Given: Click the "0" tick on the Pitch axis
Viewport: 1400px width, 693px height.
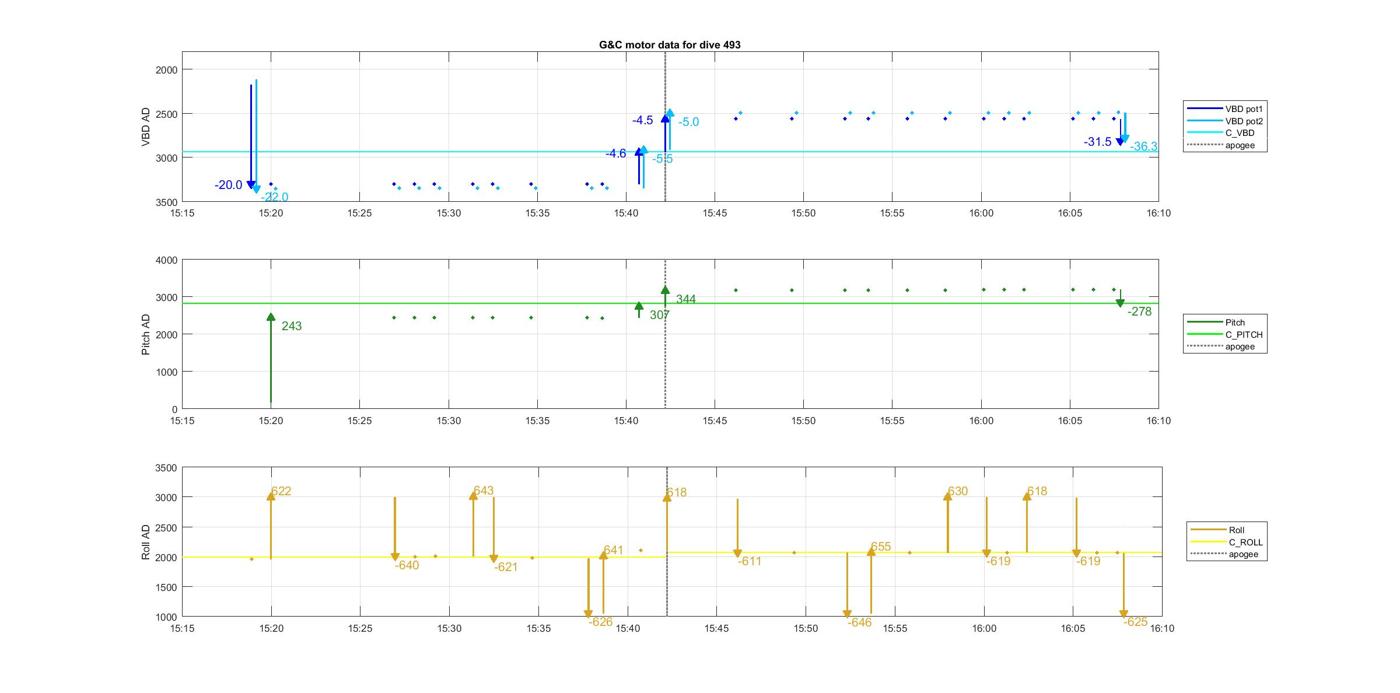Looking at the screenshot, I should 174,409.
